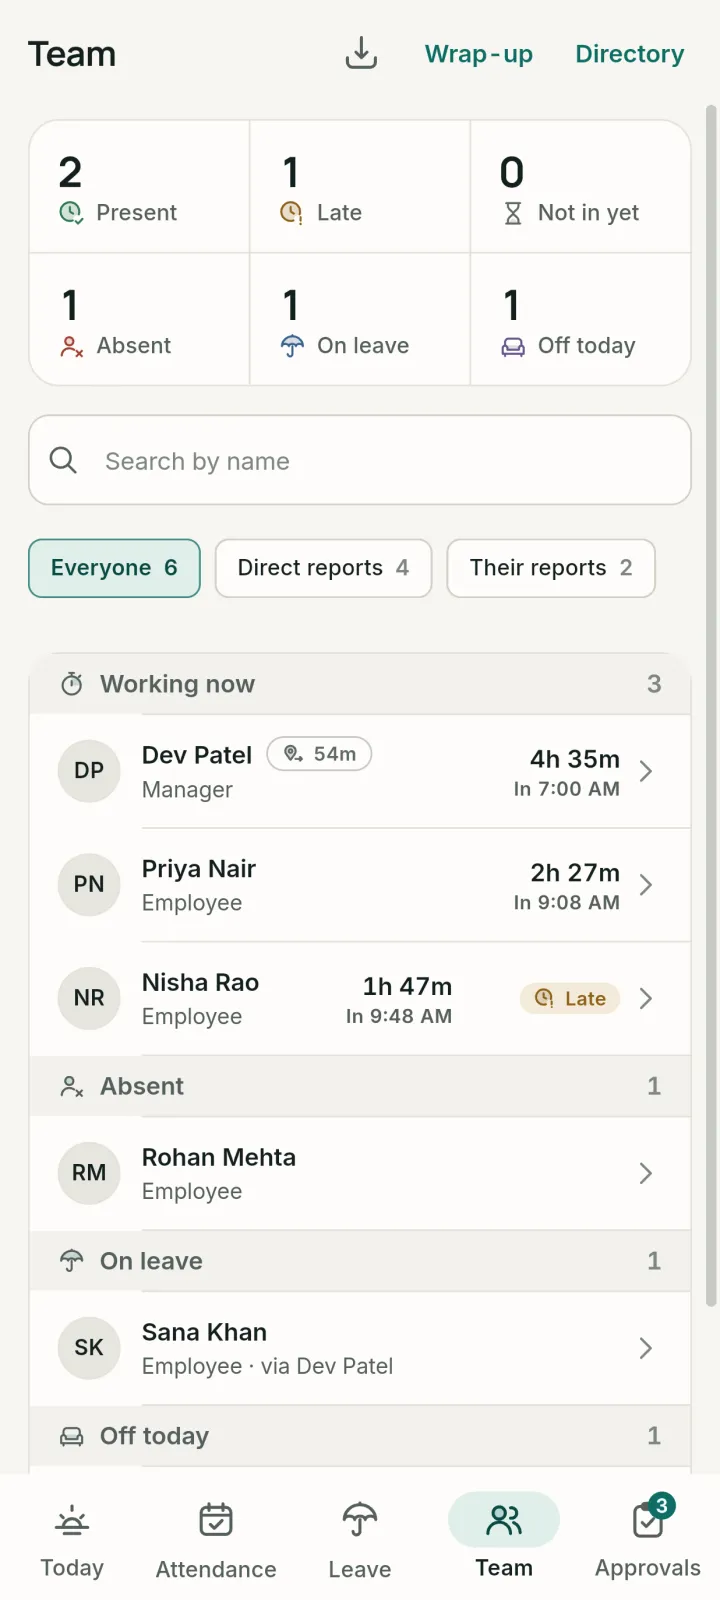Collapse the On leave section header
The height and width of the screenshot is (1600, 720).
point(360,1261)
